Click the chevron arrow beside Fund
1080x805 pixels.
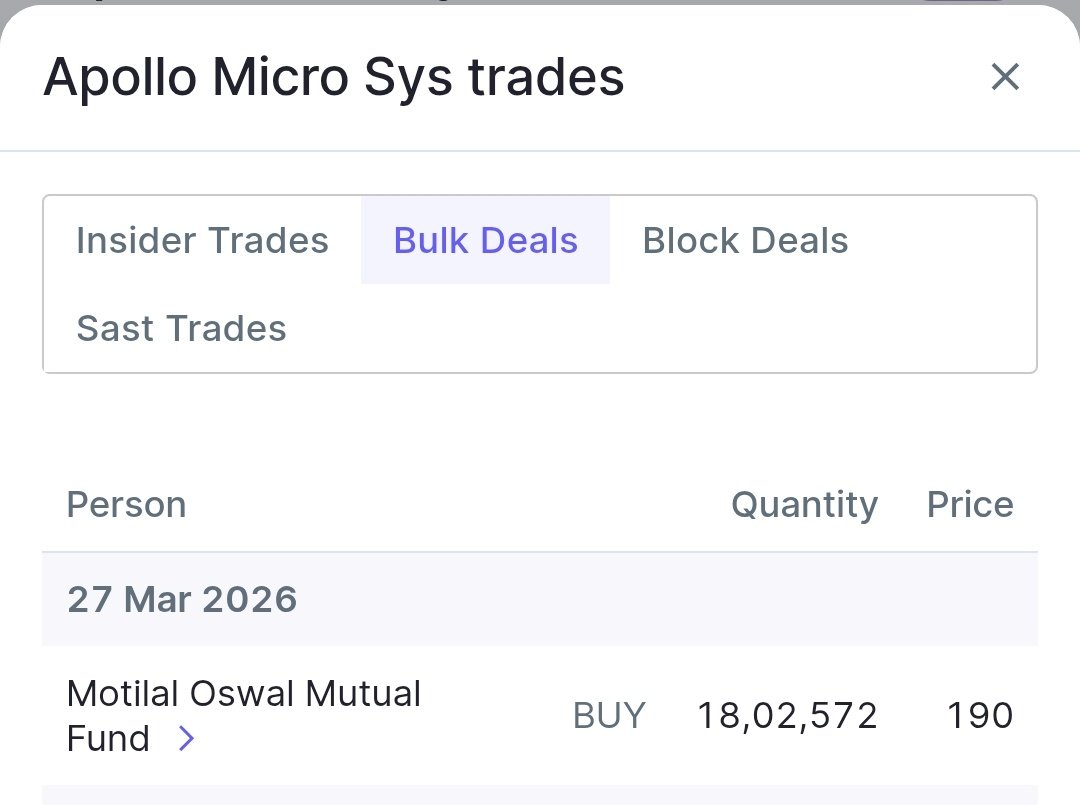[x=186, y=739]
